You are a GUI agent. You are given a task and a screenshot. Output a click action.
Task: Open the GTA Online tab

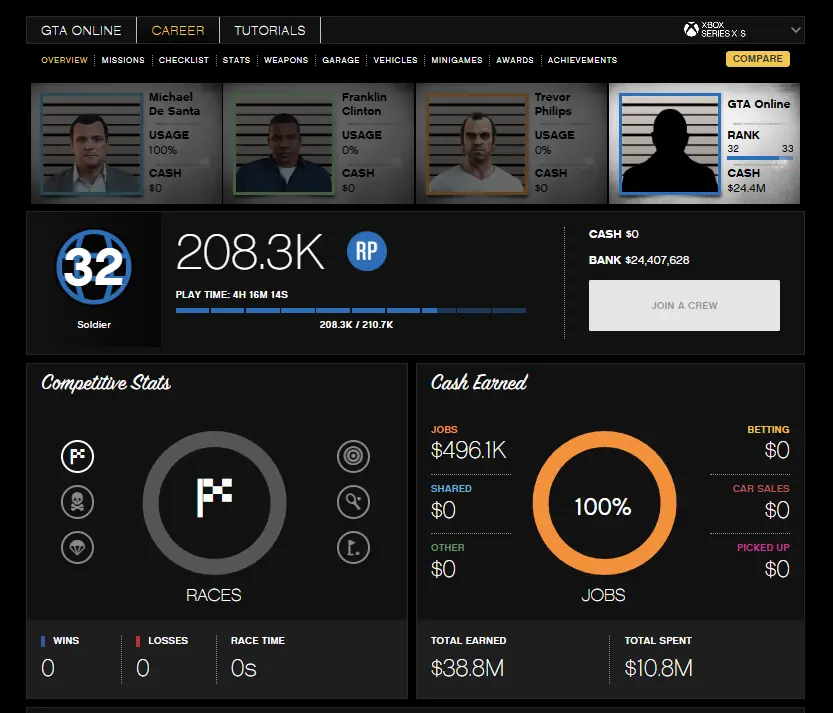pyautogui.click(x=81, y=30)
